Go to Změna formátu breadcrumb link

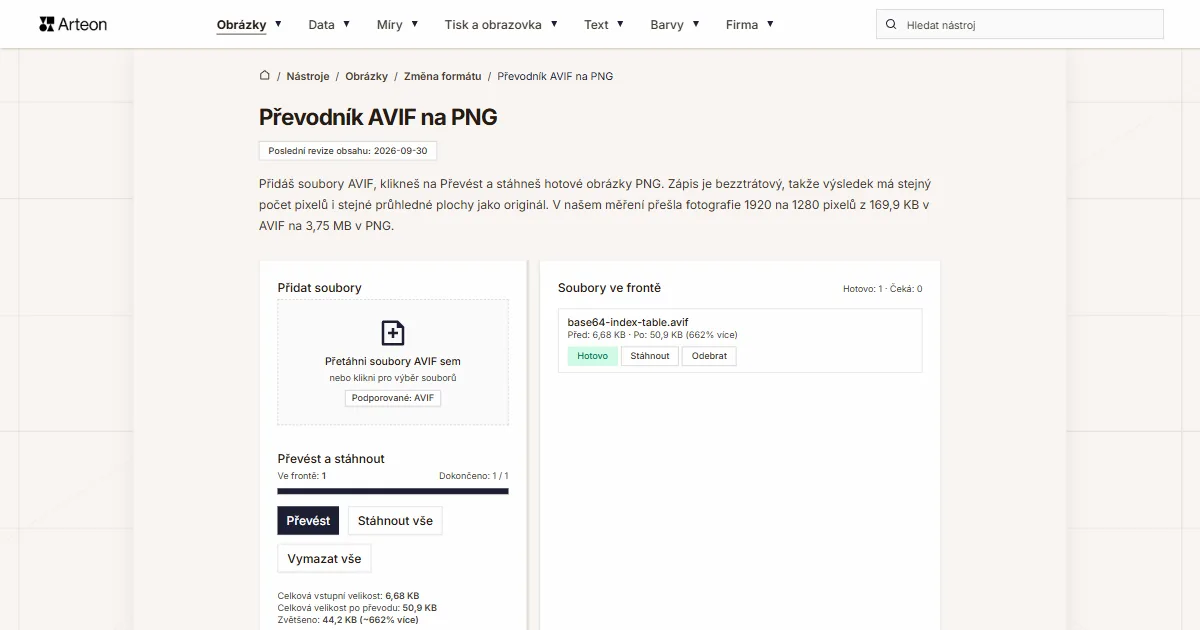(442, 76)
